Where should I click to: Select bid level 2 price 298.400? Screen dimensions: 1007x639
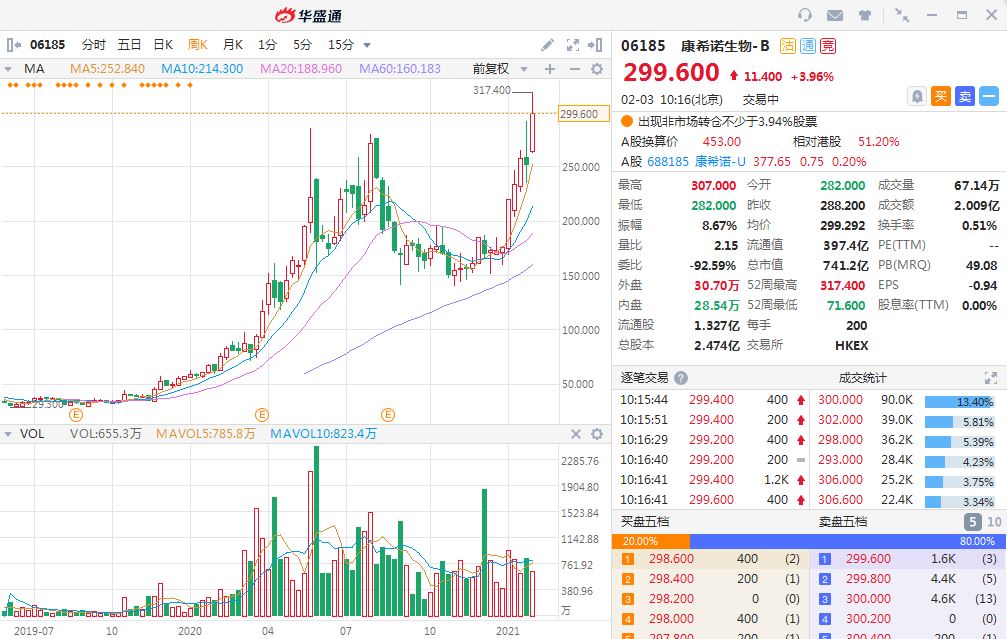[x=671, y=579]
